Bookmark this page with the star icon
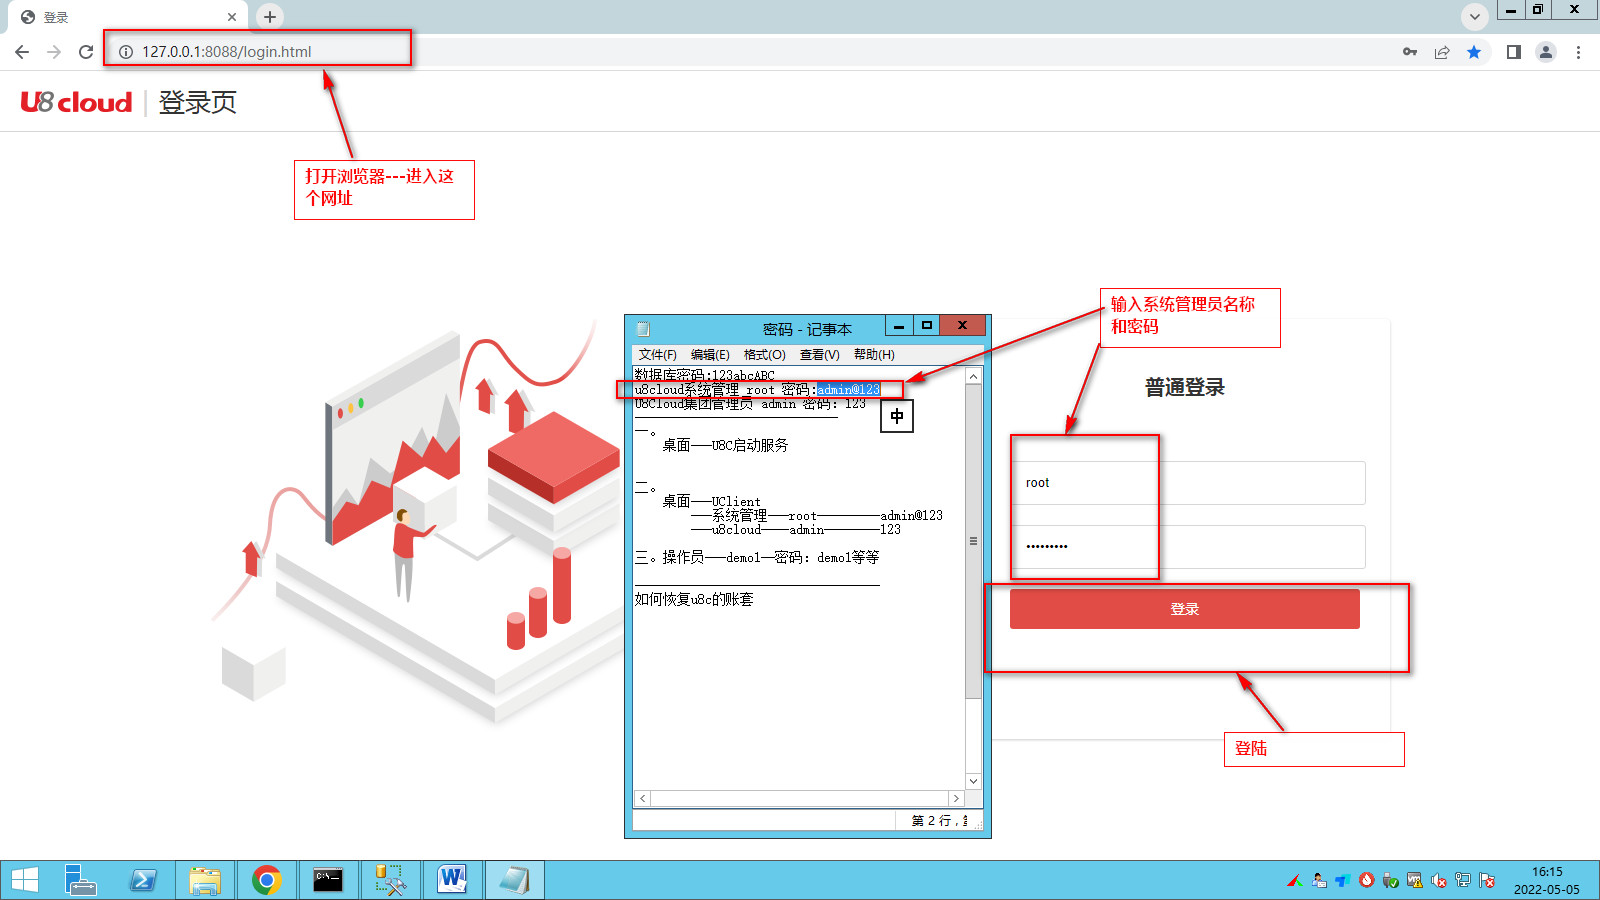This screenshot has width=1600, height=900. [x=1474, y=52]
